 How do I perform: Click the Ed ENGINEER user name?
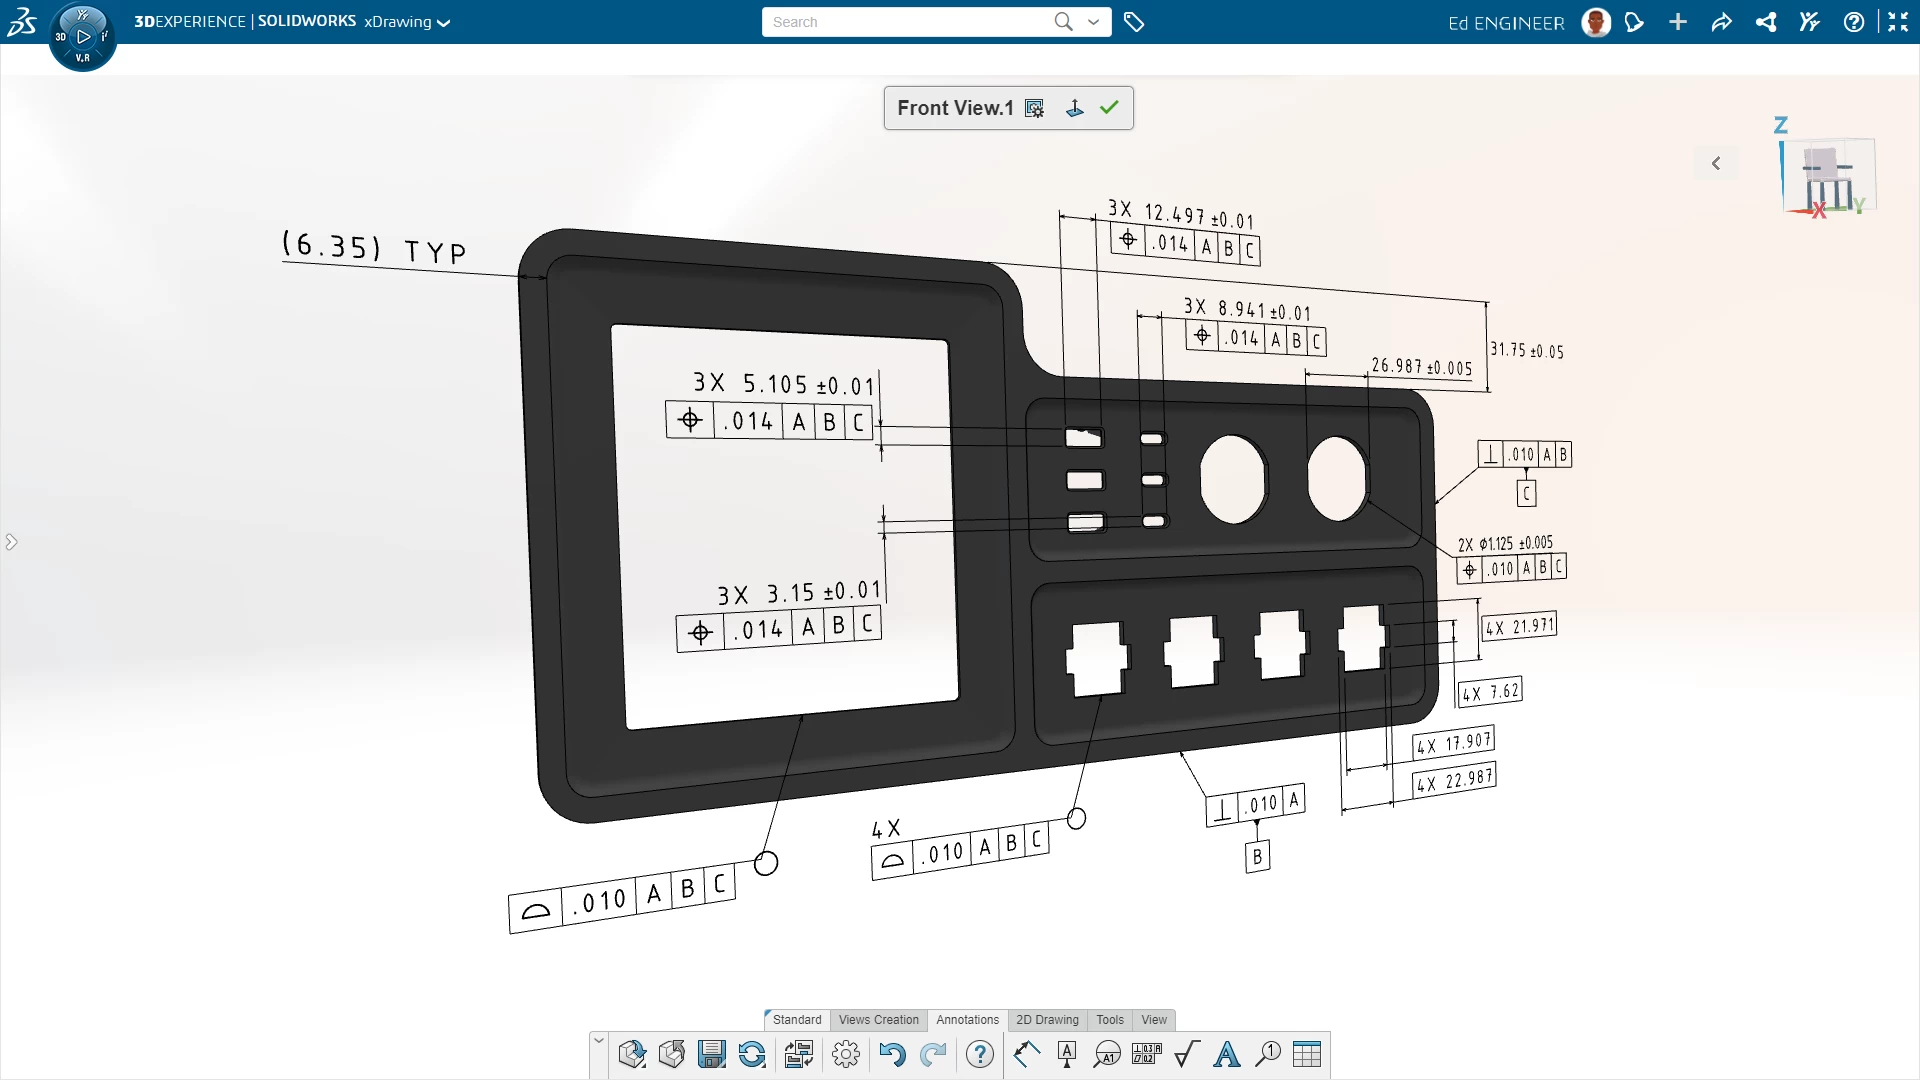(x=1506, y=23)
